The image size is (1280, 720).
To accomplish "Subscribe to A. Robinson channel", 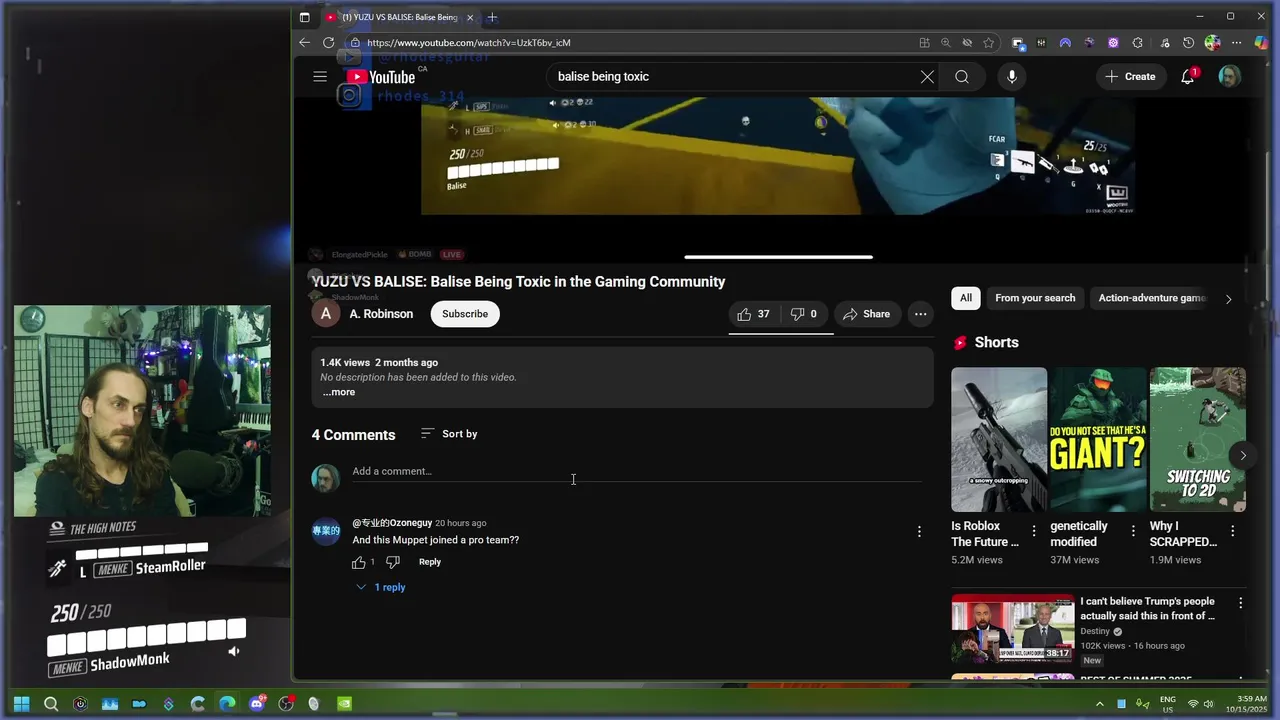I will [x=465, y=314].
